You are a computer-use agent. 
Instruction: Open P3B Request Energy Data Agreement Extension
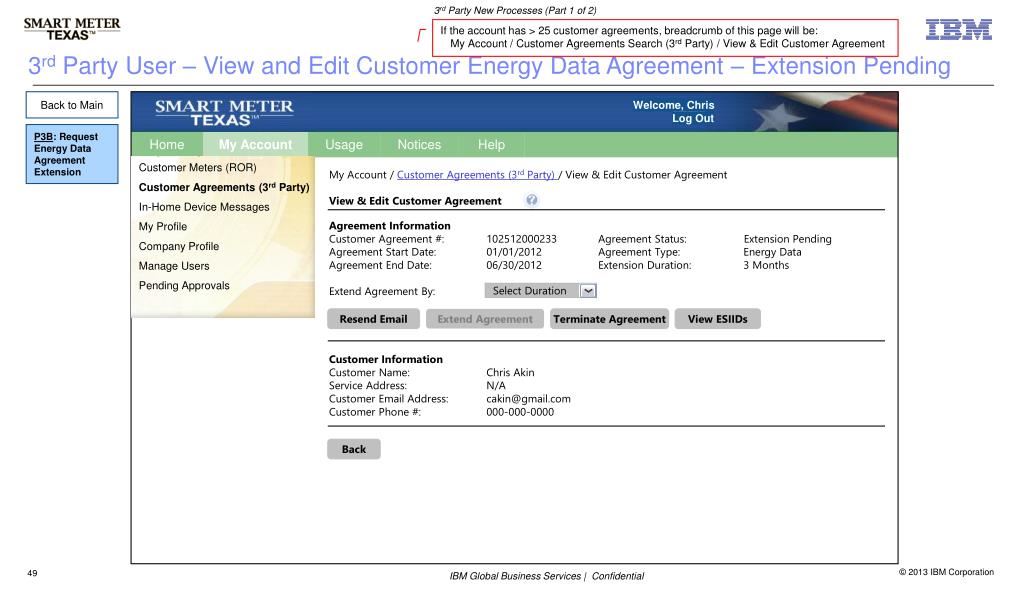(72, 154)
